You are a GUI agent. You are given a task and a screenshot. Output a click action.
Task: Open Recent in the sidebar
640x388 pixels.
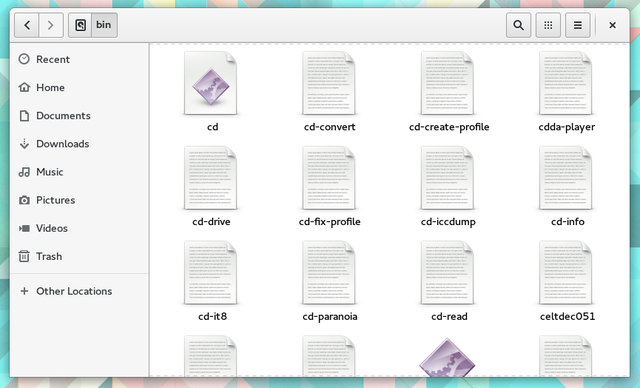[x=80, y=59]
